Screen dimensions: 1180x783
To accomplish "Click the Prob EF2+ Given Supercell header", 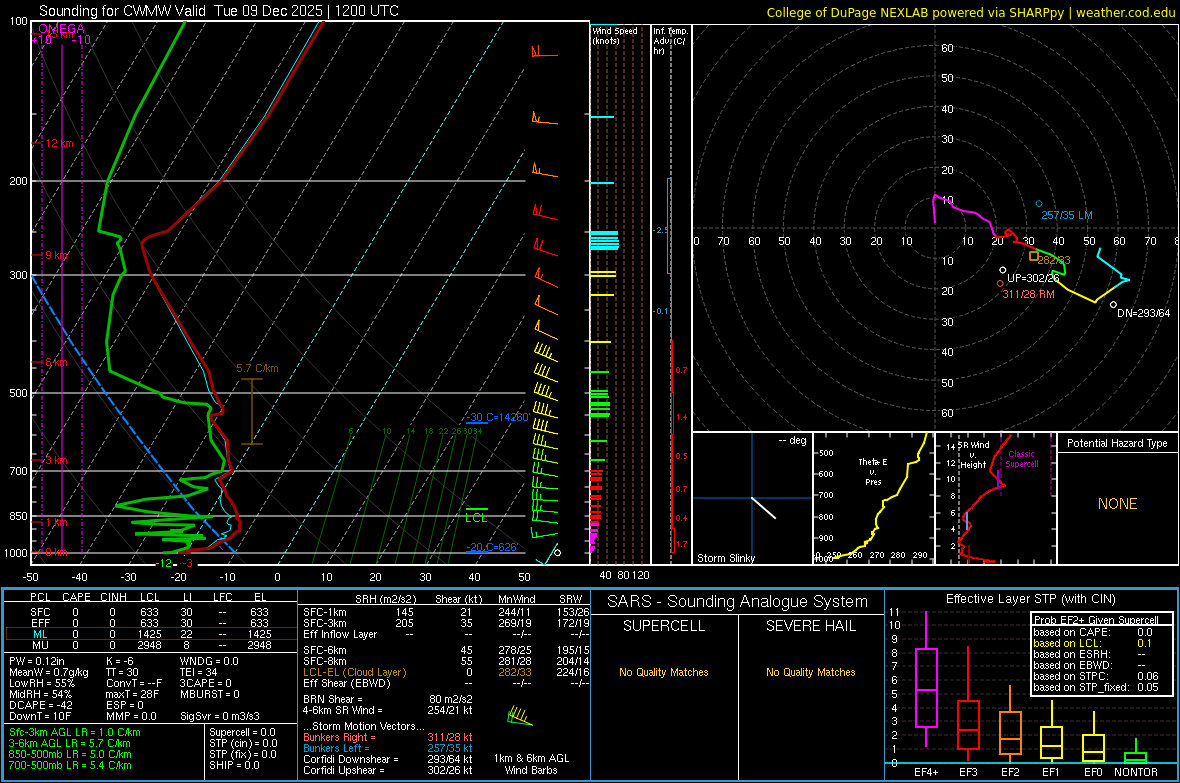I will (x=1096, y=620).
